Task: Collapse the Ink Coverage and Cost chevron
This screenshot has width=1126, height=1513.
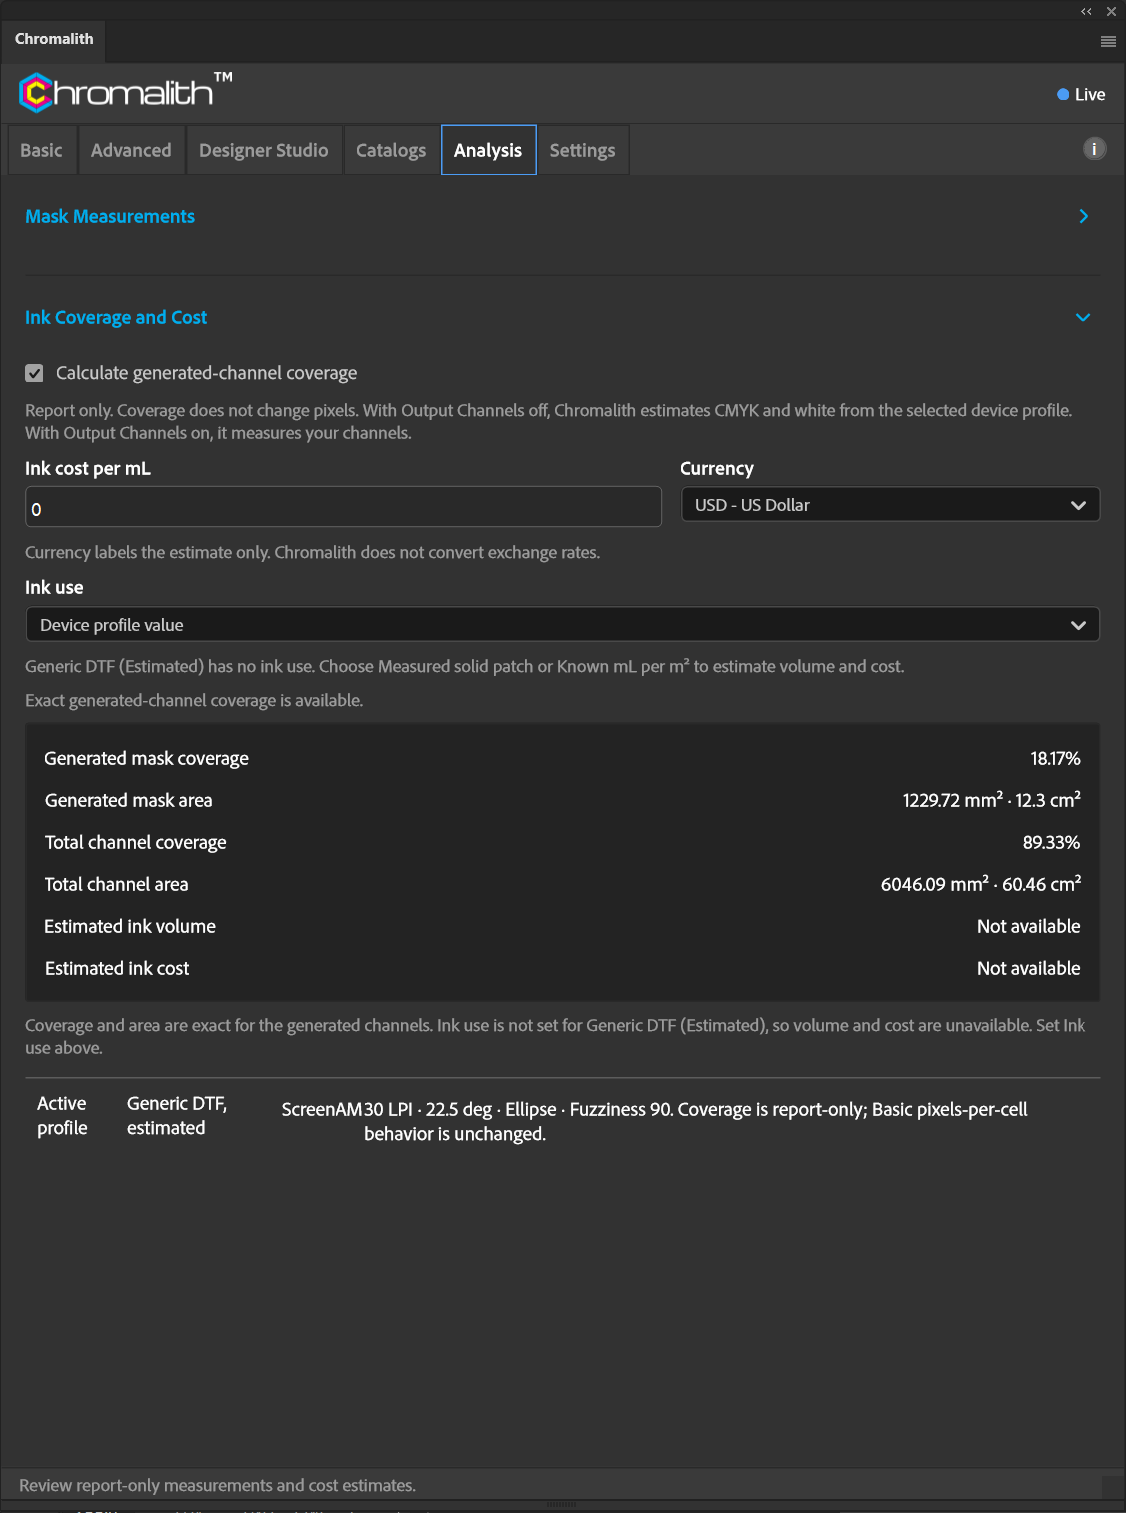Action: point(1083,317)
